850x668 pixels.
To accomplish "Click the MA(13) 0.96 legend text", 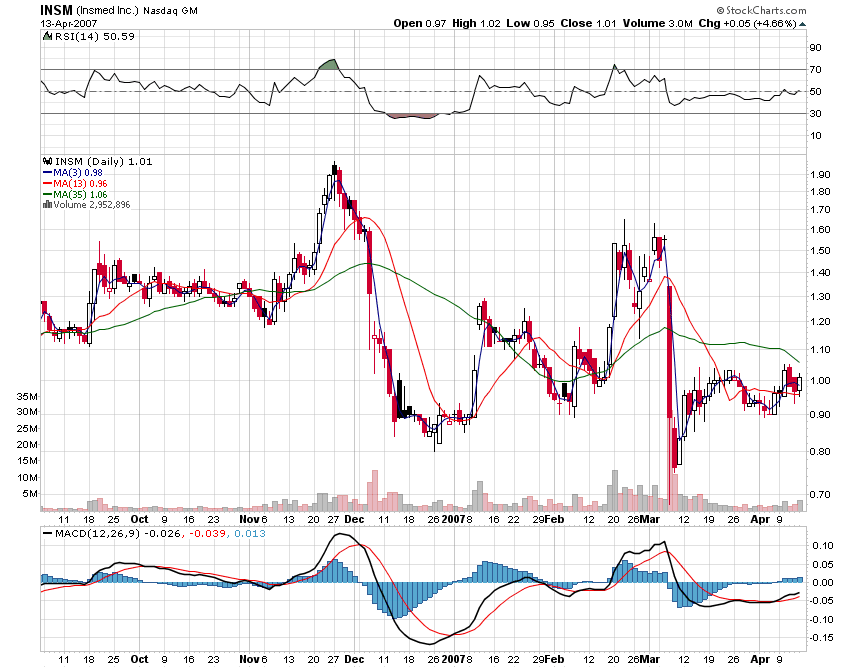I will coord(80,184).
